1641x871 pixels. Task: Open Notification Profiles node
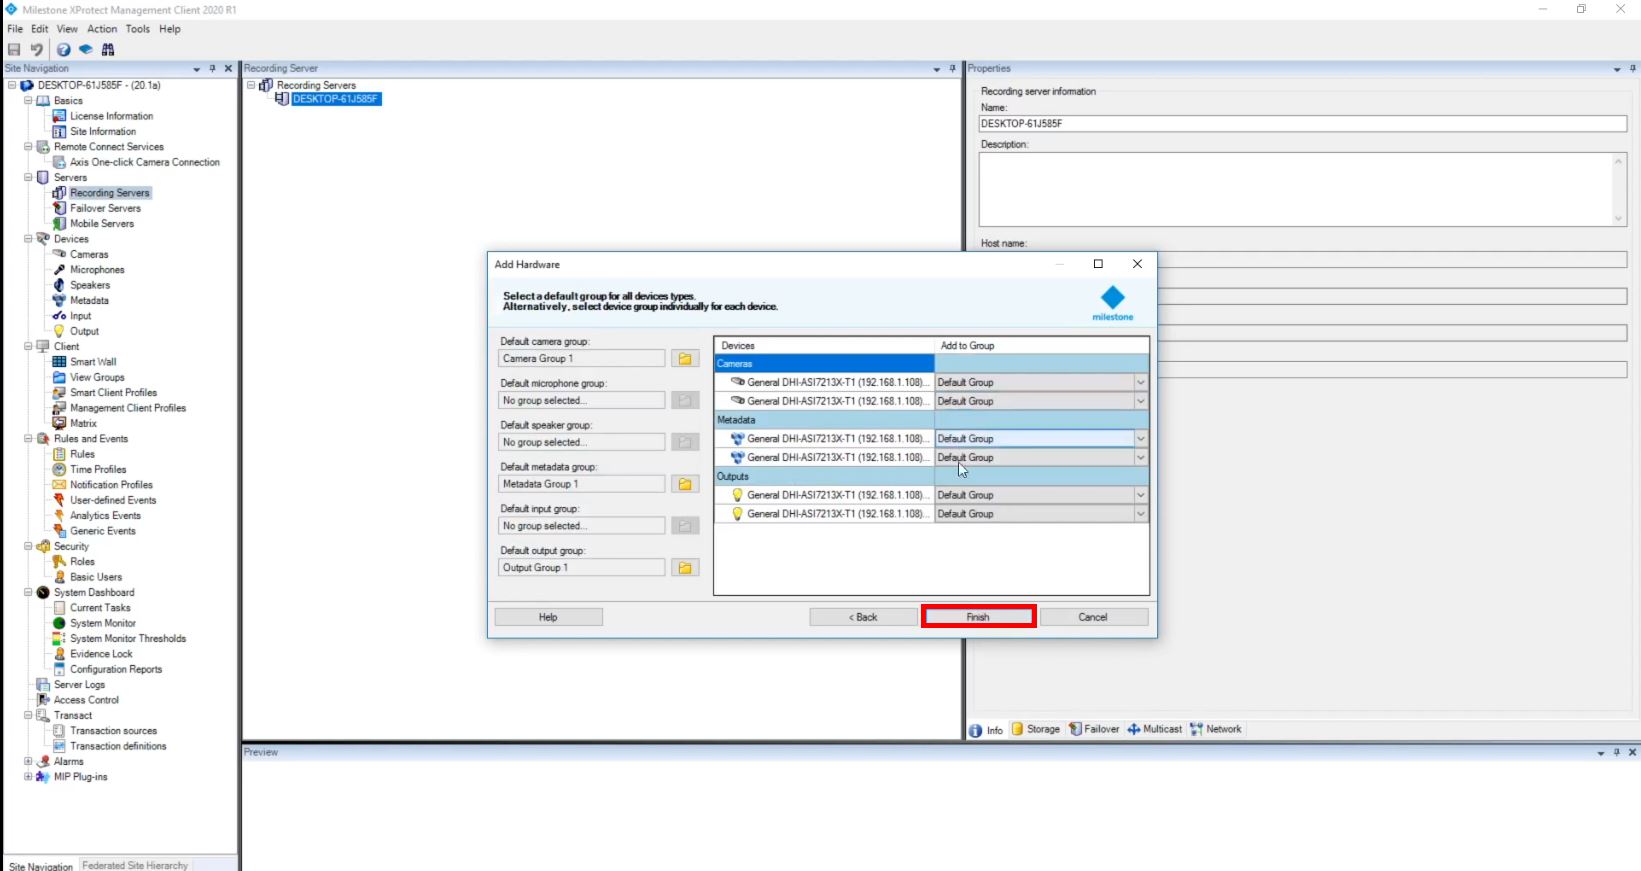tap(111, 485)
